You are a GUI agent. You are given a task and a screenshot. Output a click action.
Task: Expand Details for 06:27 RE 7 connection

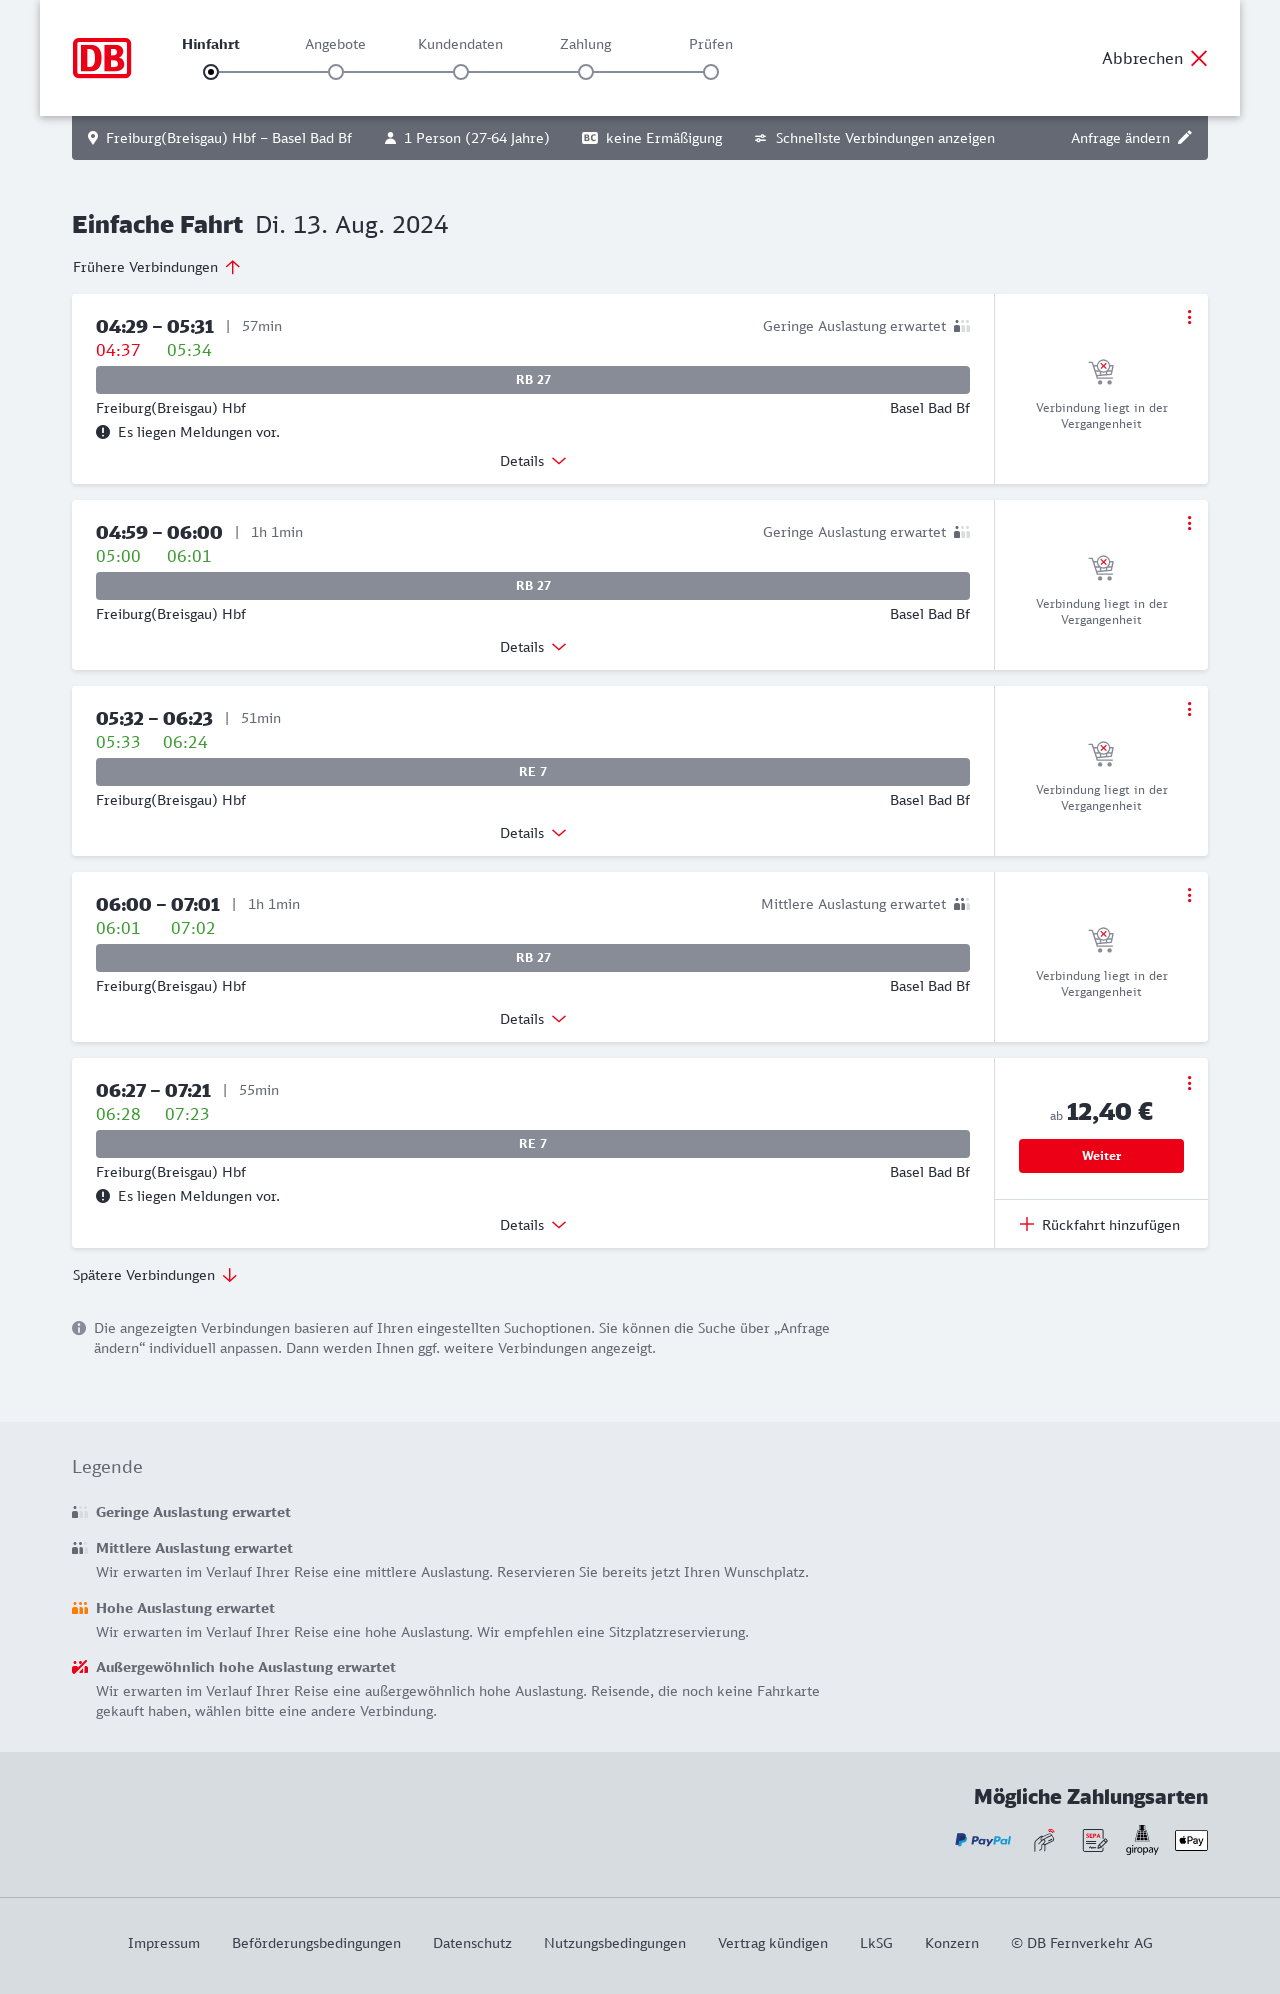533,1225
